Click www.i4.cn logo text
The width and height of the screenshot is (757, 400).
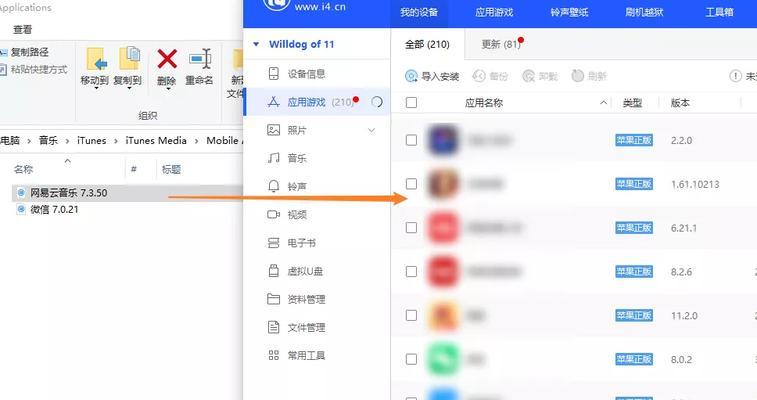click(x=320, y=7)
